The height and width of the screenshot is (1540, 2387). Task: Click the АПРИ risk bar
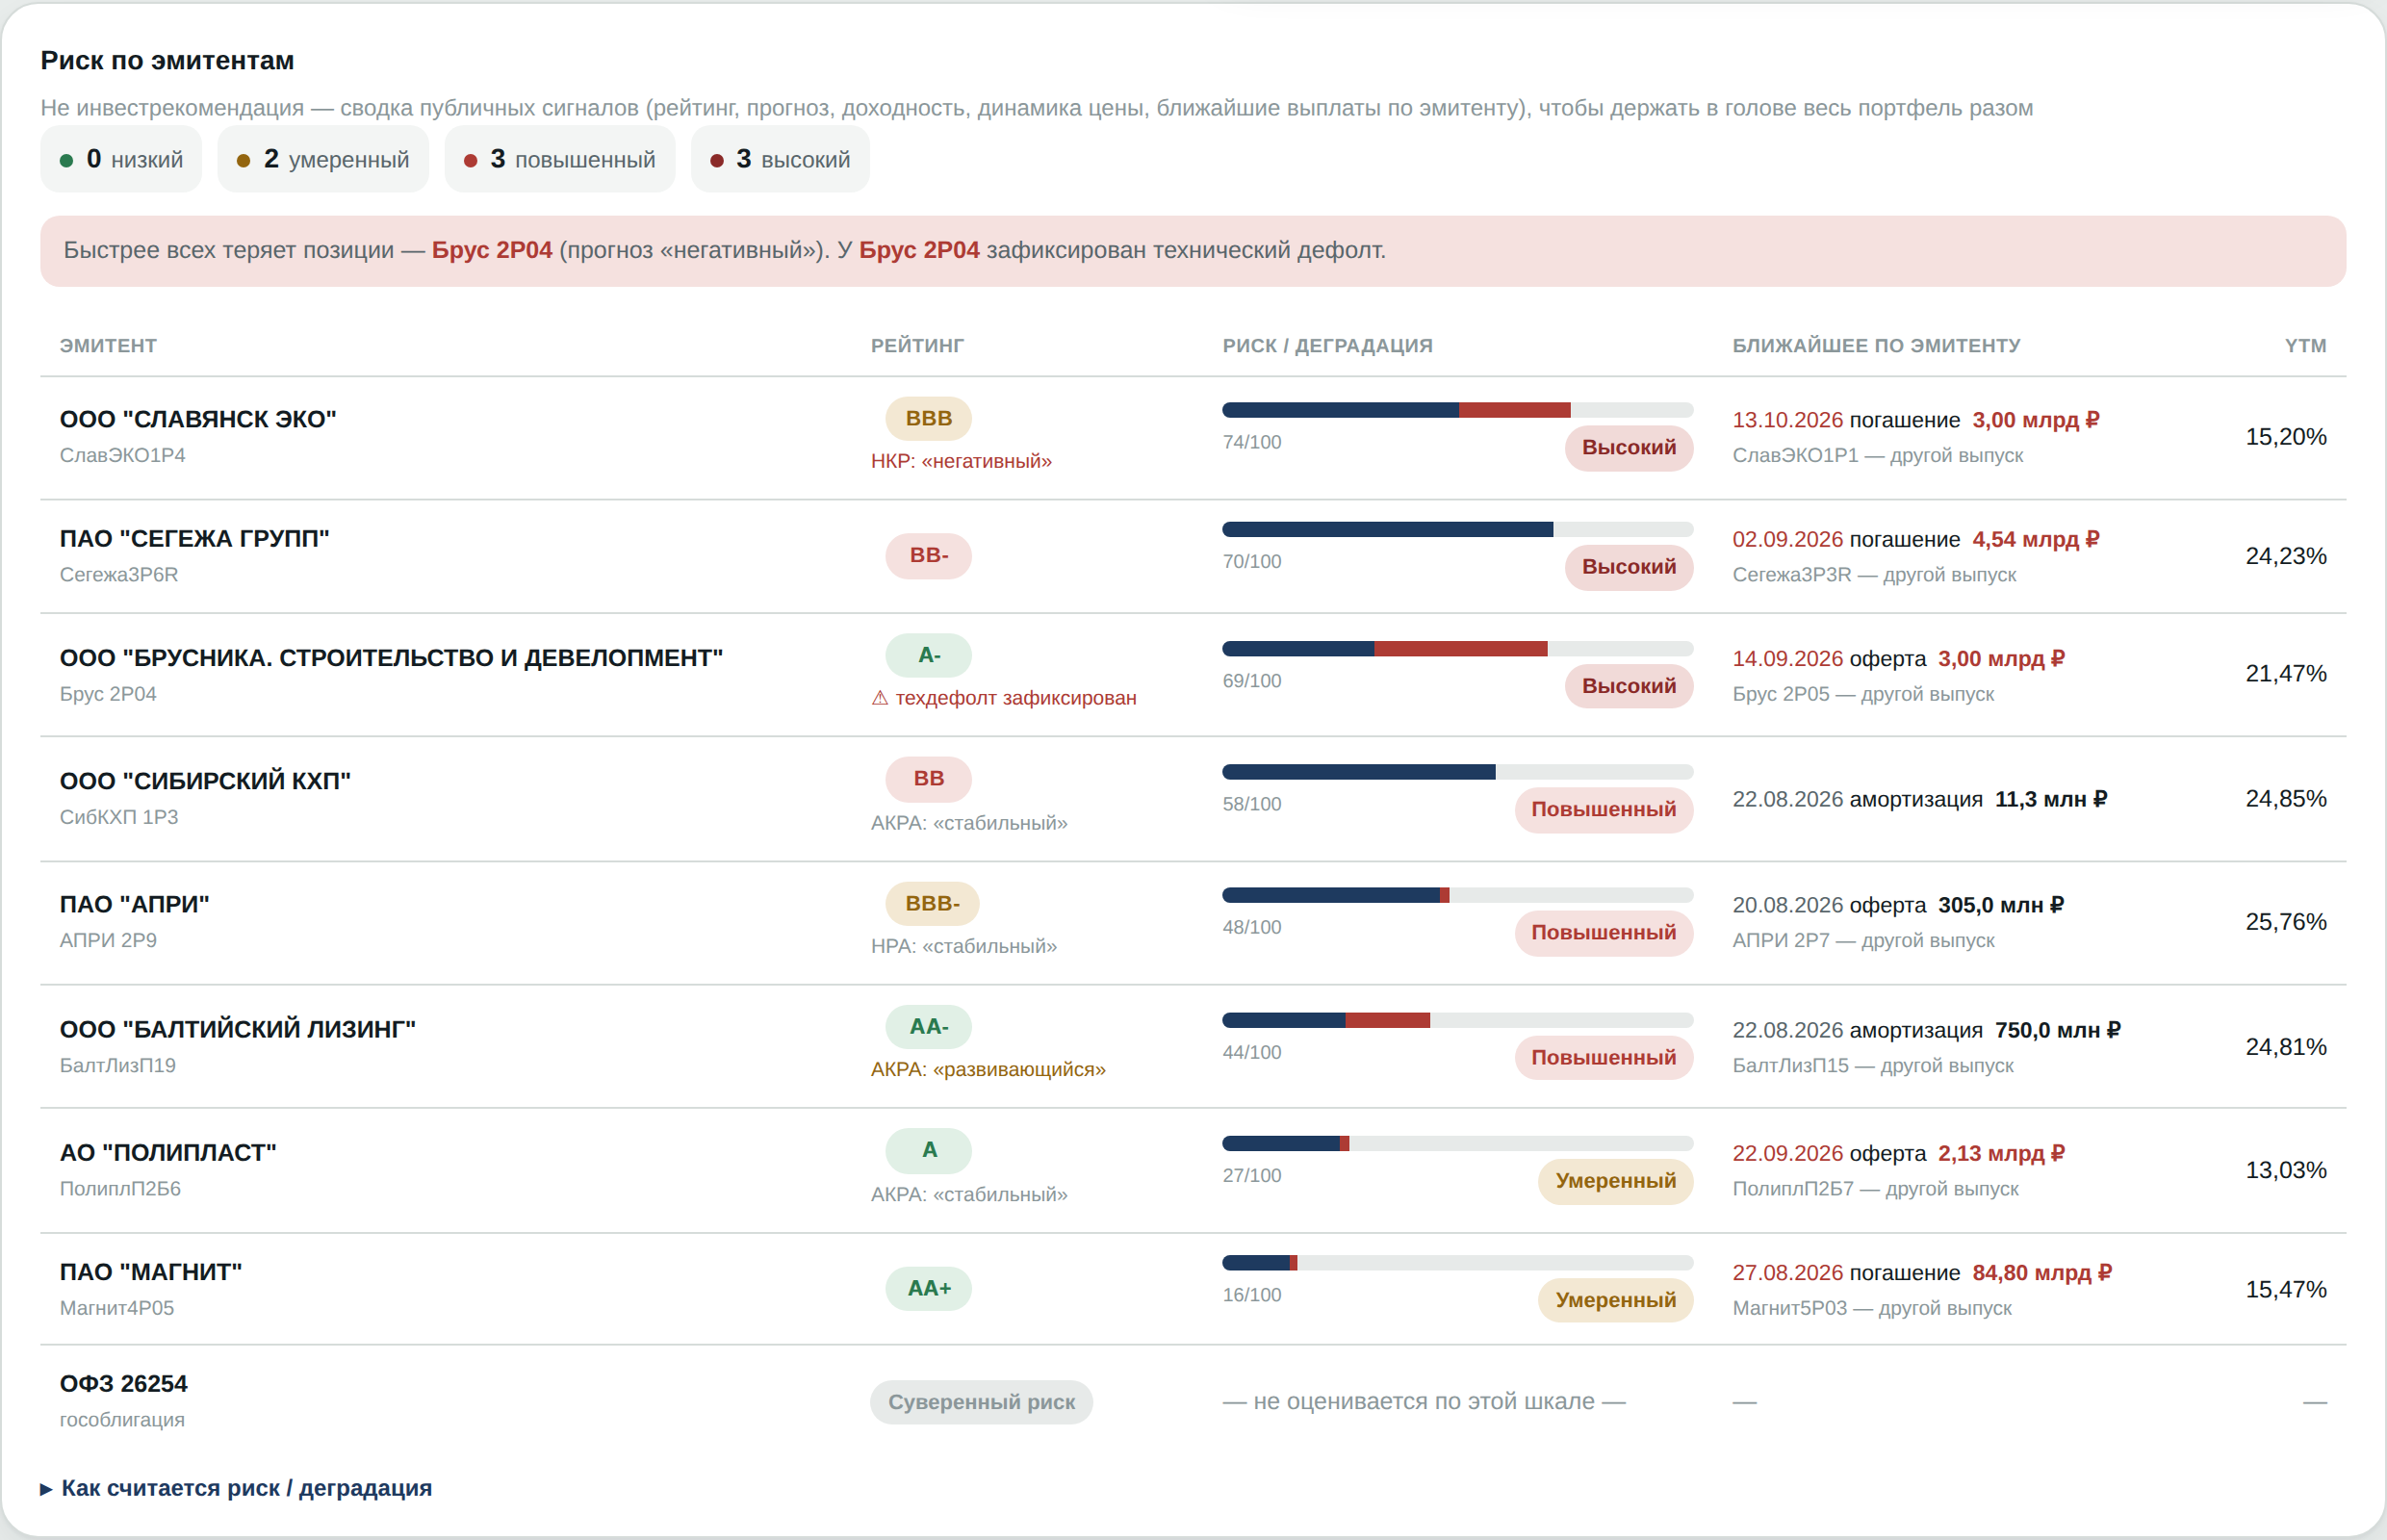coord(1457,895)
